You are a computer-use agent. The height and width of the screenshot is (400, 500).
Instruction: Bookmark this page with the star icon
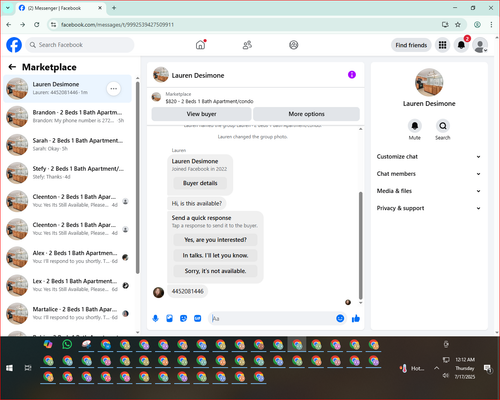tap(458, 25)
